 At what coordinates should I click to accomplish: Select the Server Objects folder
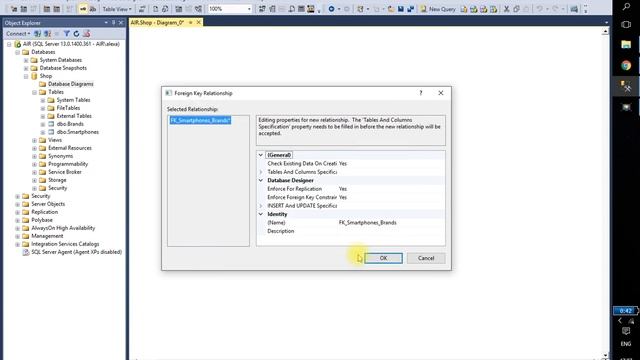pyautogui.click(x=48, y=204)
